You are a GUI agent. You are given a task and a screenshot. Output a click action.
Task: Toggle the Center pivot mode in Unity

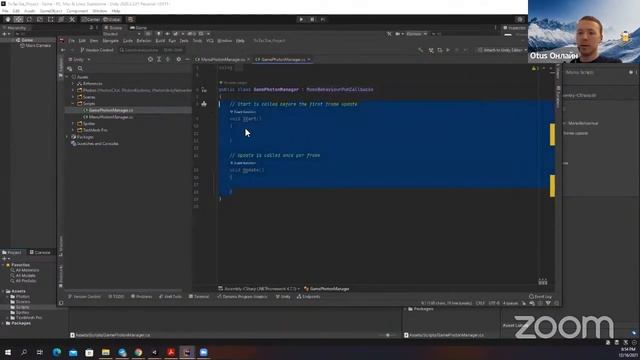(90, 19)
